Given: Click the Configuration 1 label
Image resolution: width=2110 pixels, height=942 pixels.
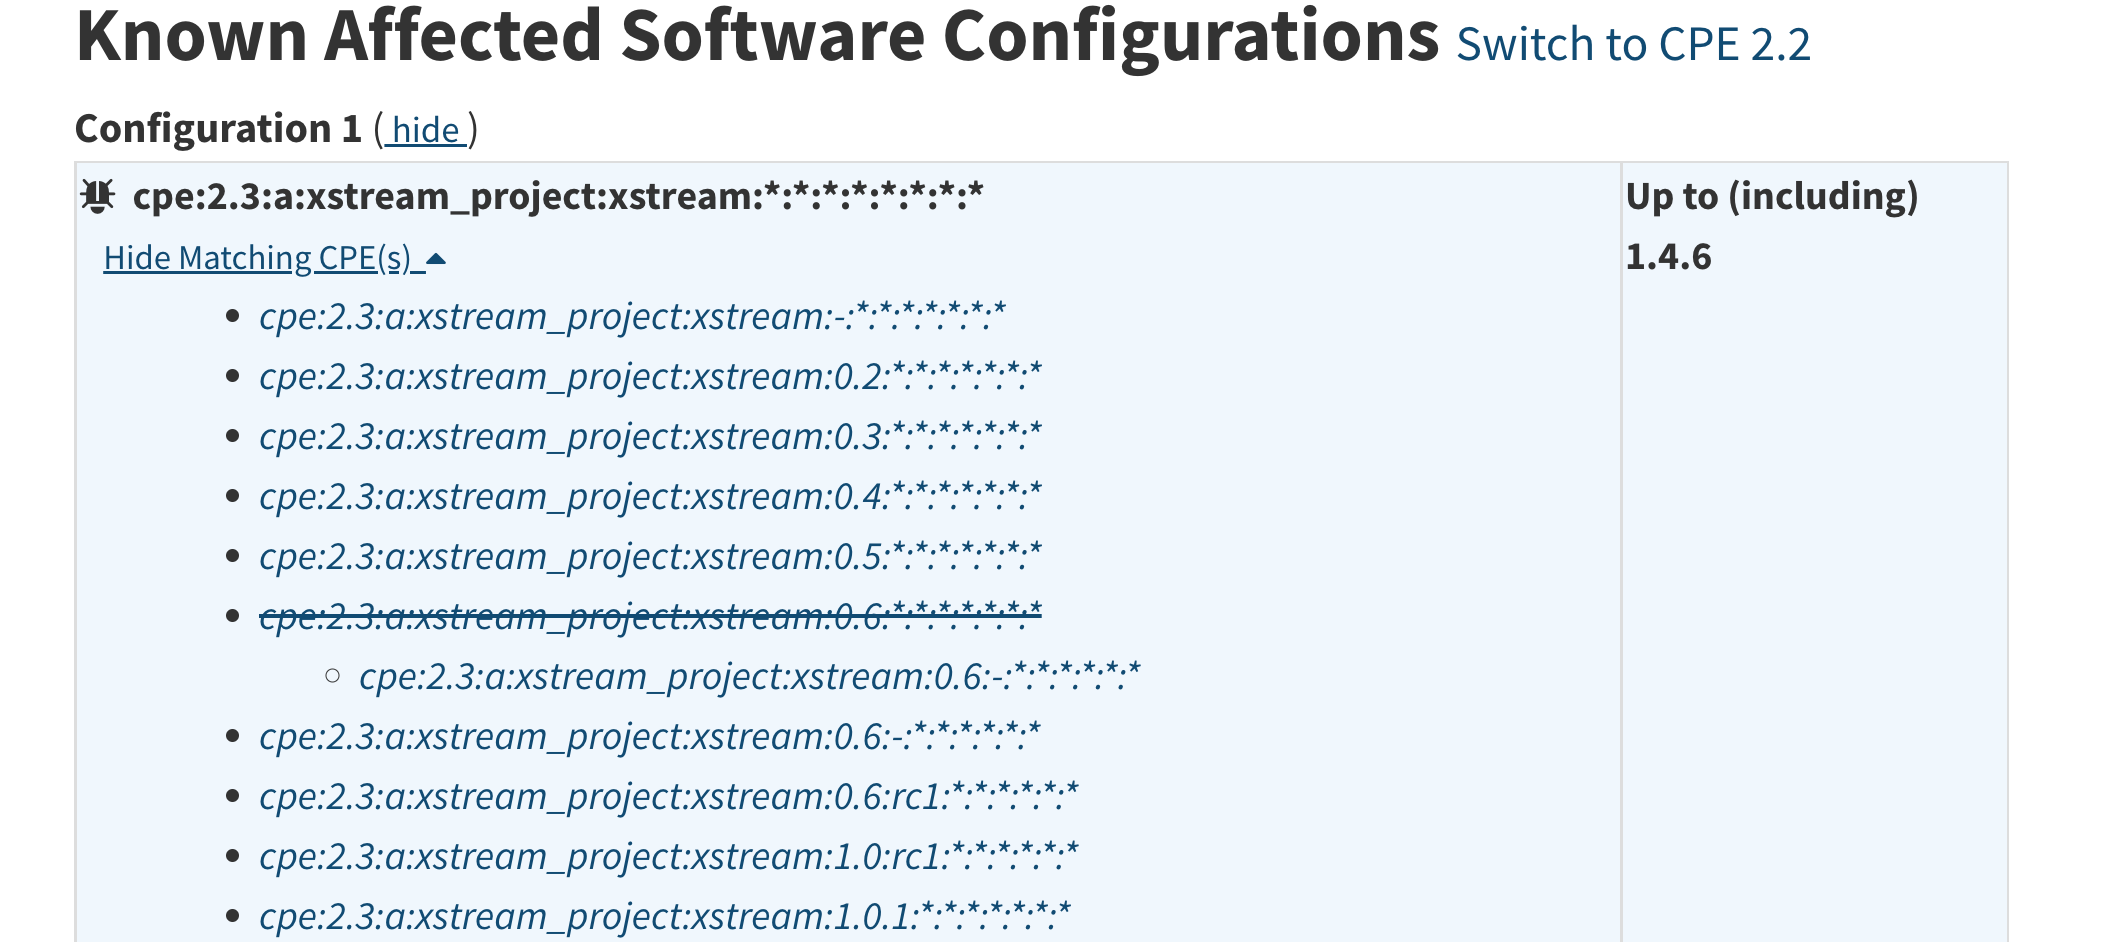Looking at the screenshot, I should click(220, 128).
